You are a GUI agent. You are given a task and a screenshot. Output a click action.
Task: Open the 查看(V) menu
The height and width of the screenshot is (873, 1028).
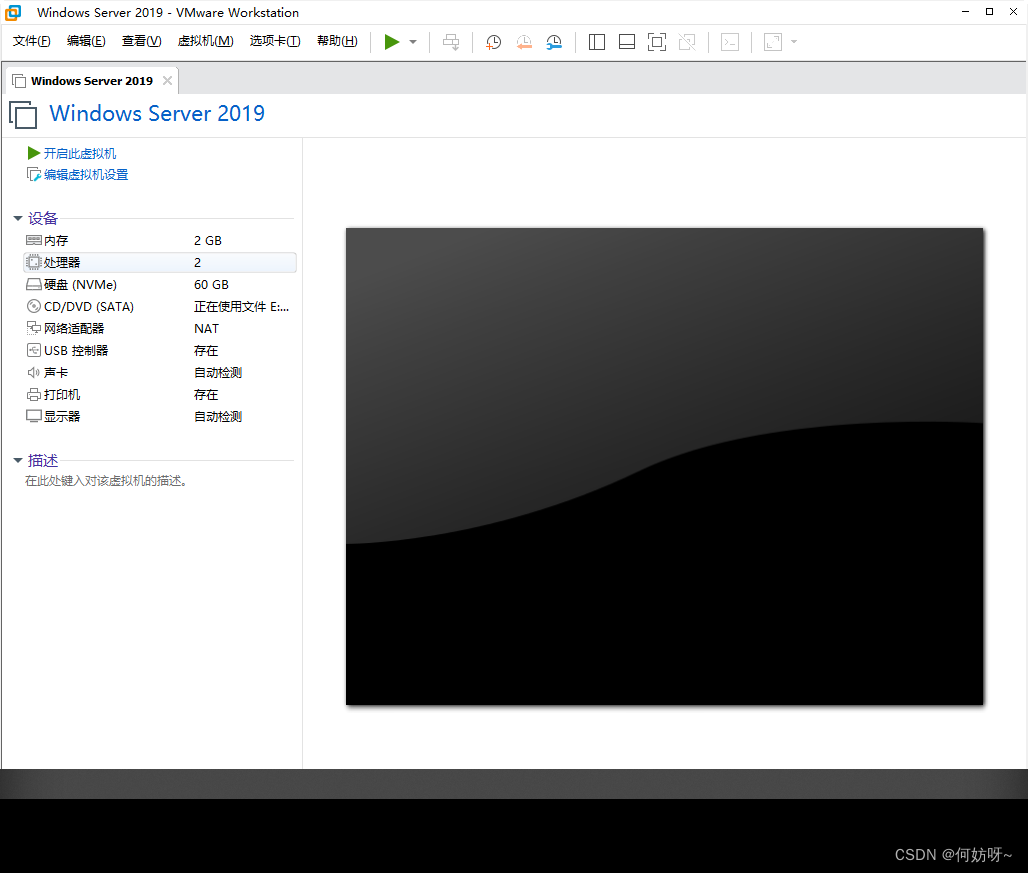click(142, 41)
